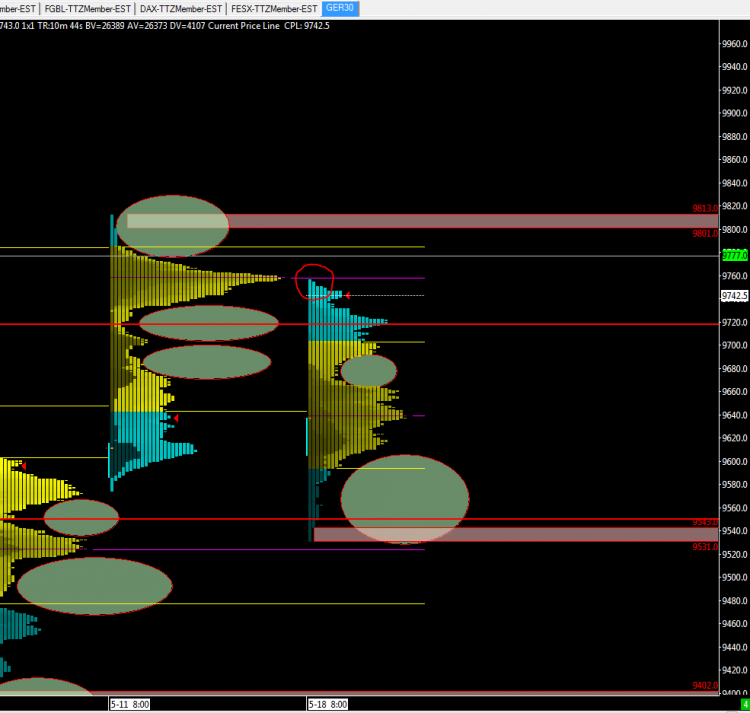Screen dimensions: 750x713
Task: Click the 9940.0 price on the scale
Action: tap(734, 67)
